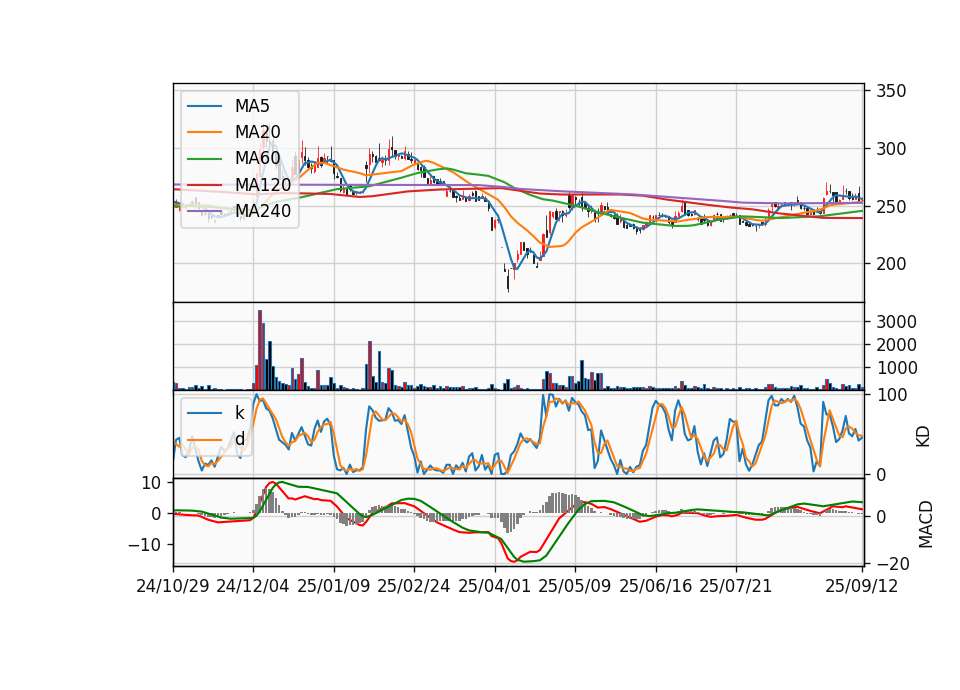Click the 25/07/21 date axis label
960x690 pixels.
click(x=736, y=586)
